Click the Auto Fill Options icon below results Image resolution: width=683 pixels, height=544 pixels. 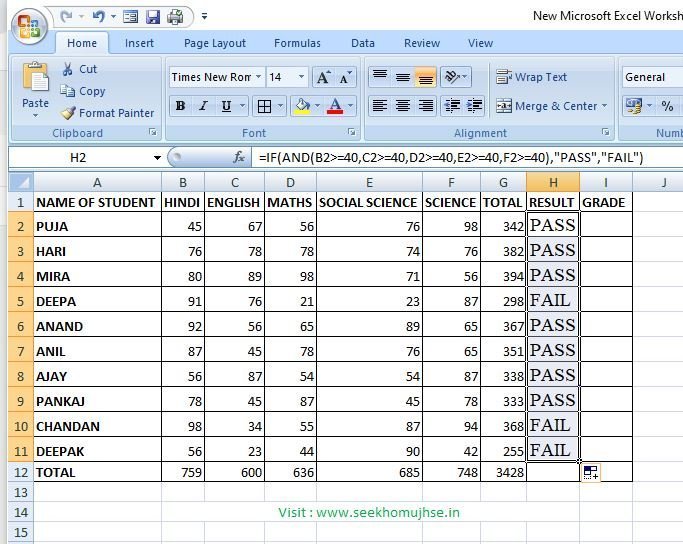(x=590, y=473)
